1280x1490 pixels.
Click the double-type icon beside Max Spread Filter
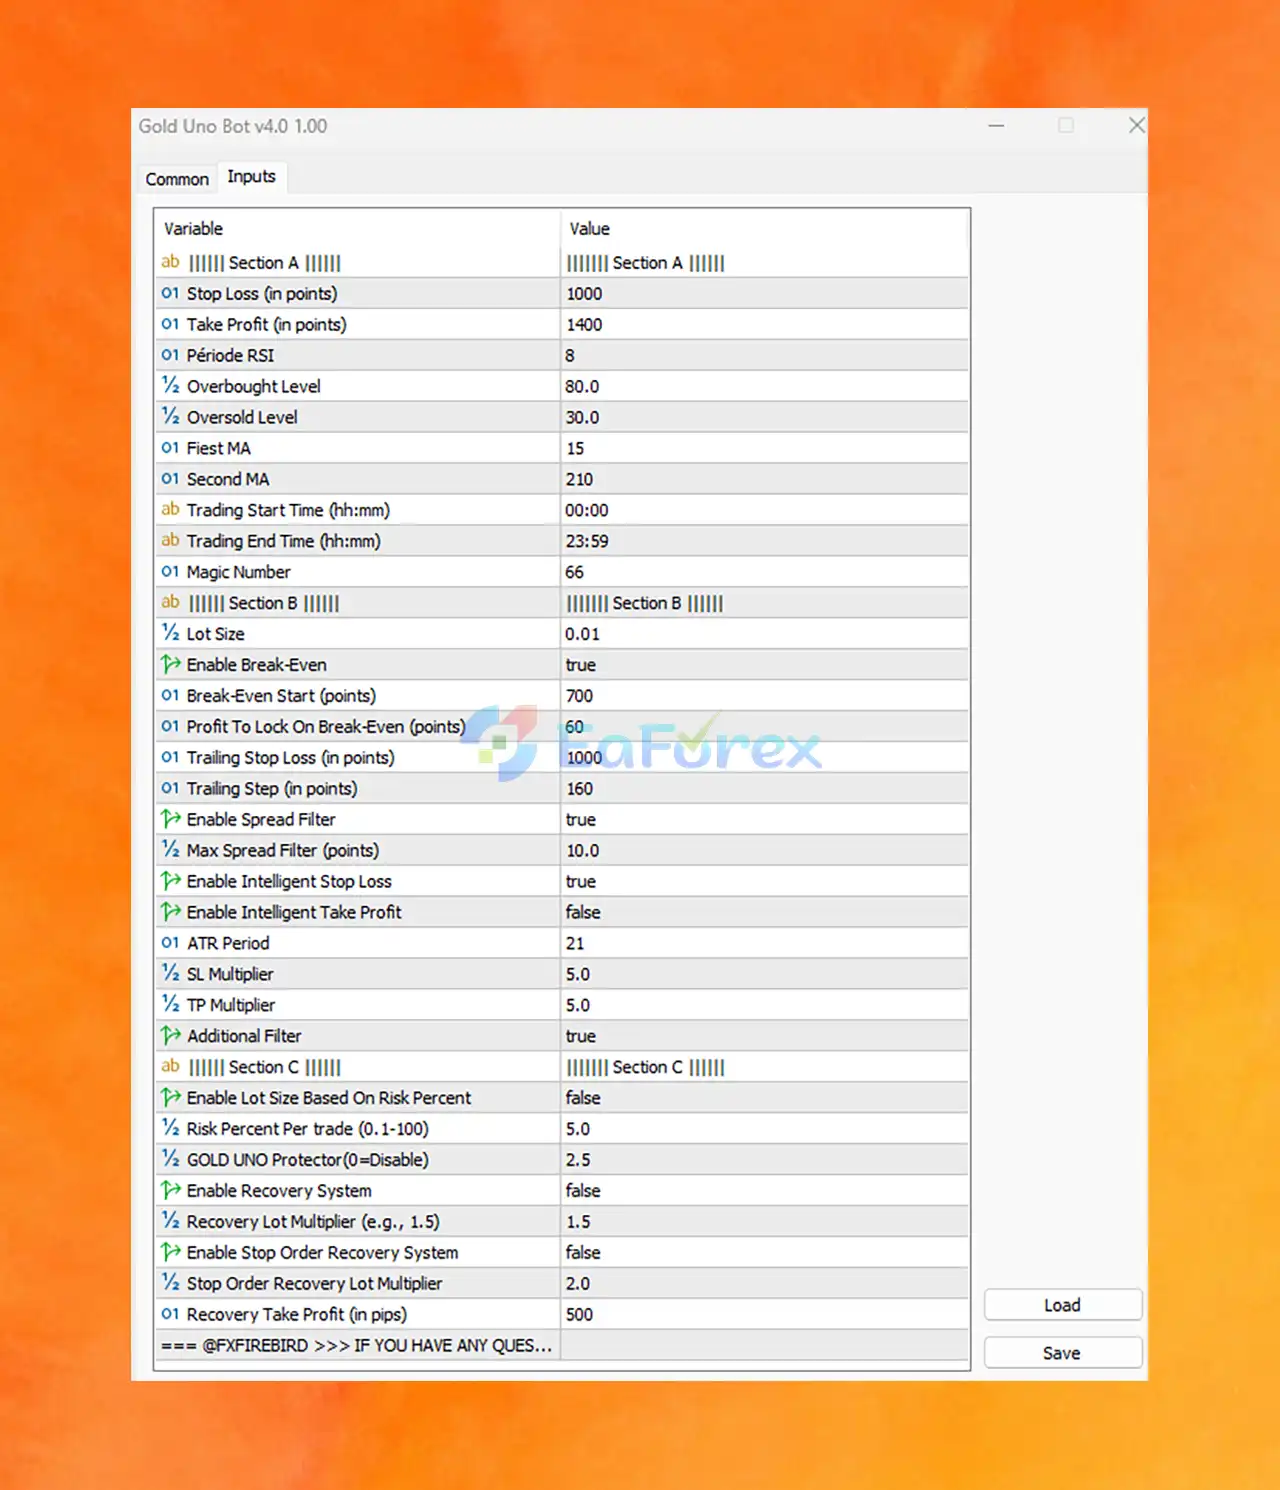point(170,850)
